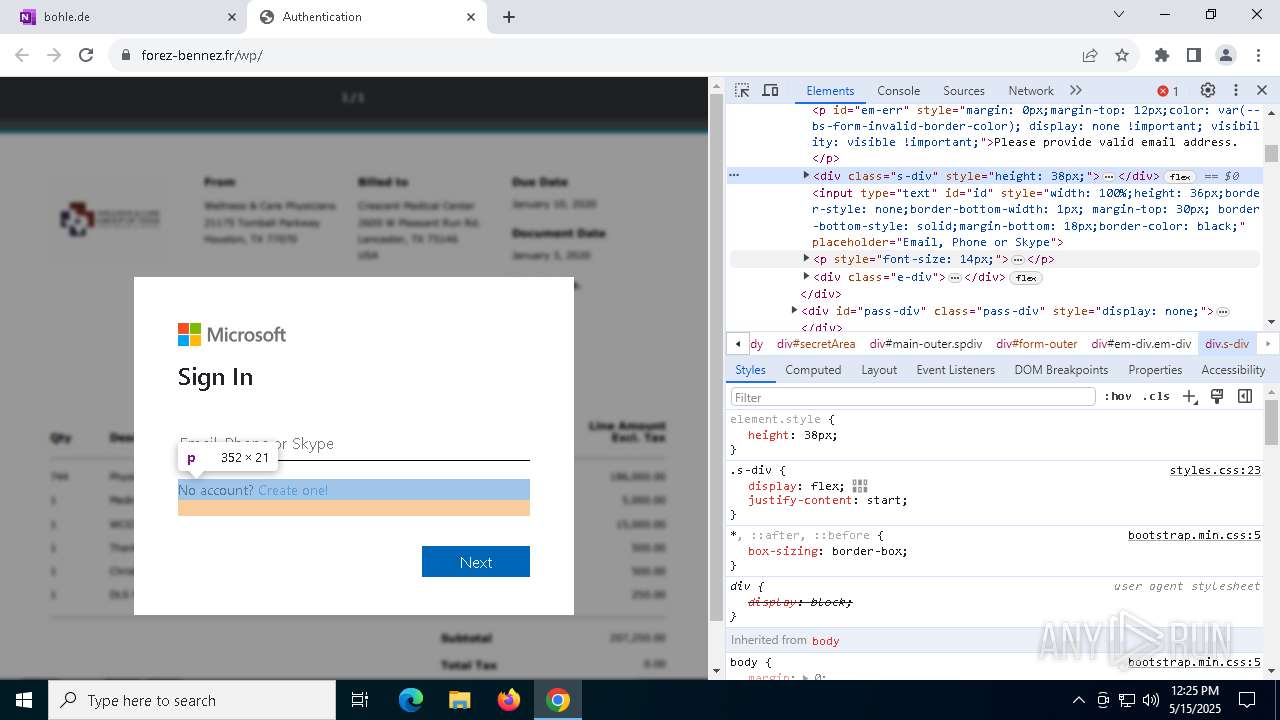Image resolution: width=1280 pixels, height=720 pixels.
Task: Reload the page
Action: point(86,55)
